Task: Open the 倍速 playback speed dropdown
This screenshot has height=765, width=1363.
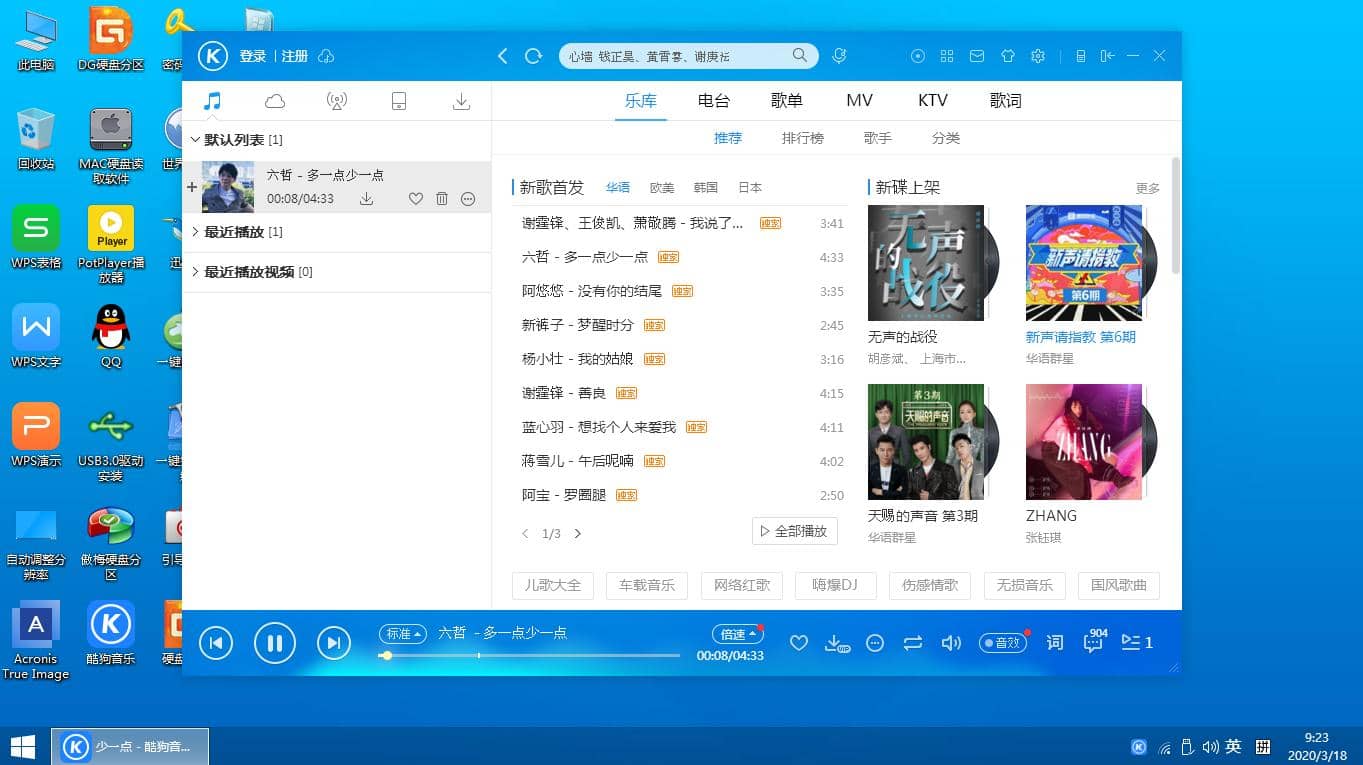Action: 737,634
